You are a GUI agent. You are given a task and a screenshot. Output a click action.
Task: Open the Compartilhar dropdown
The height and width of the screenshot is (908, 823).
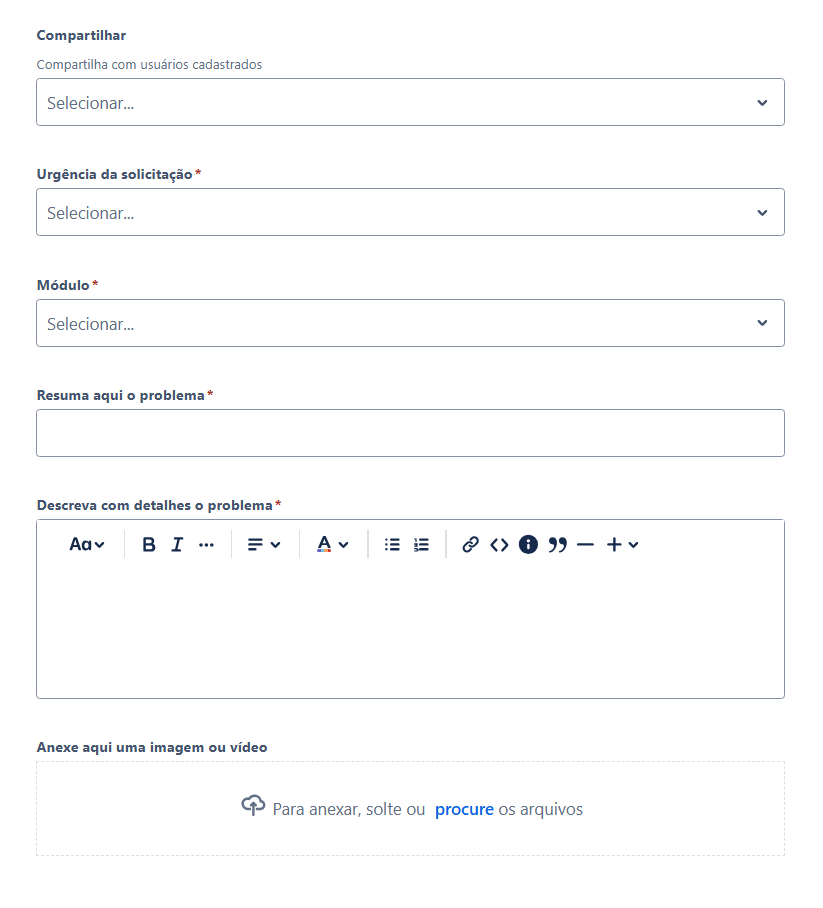pos(411,102)
